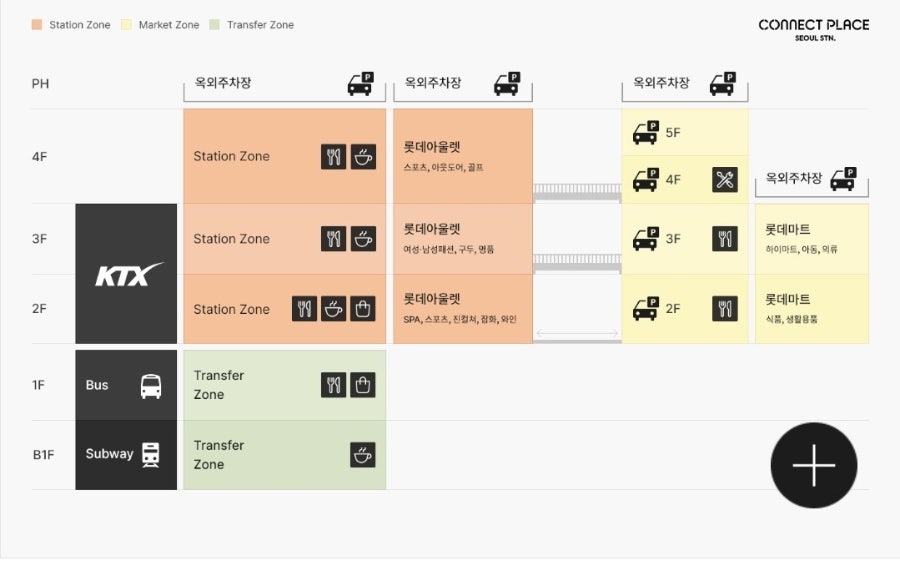Click restaurant icon in 2F Station Zone
The image size is (900, 566).
304,309
